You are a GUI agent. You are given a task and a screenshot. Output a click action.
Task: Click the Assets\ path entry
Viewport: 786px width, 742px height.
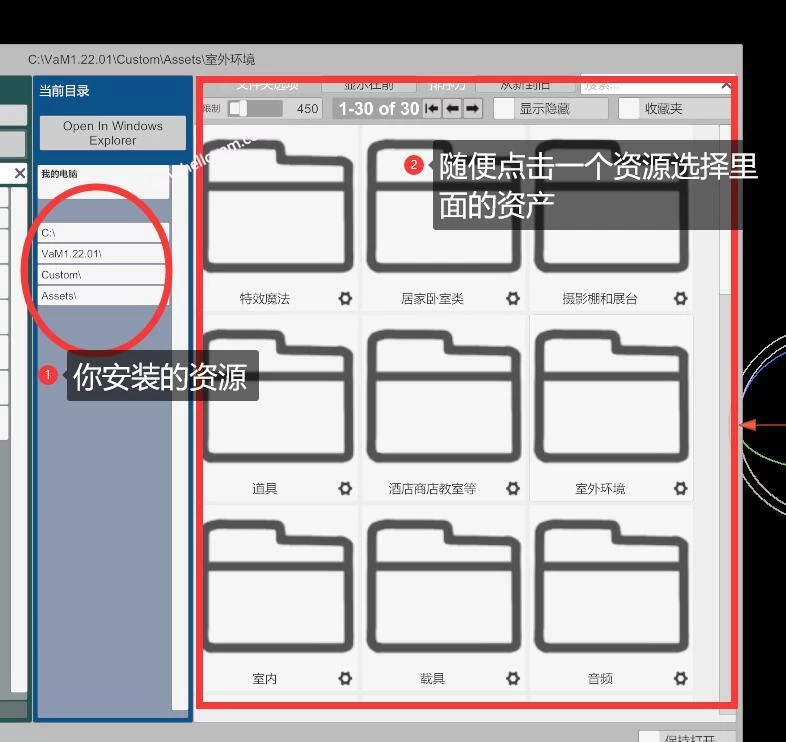pyautogui.click(x=103, y=296)
